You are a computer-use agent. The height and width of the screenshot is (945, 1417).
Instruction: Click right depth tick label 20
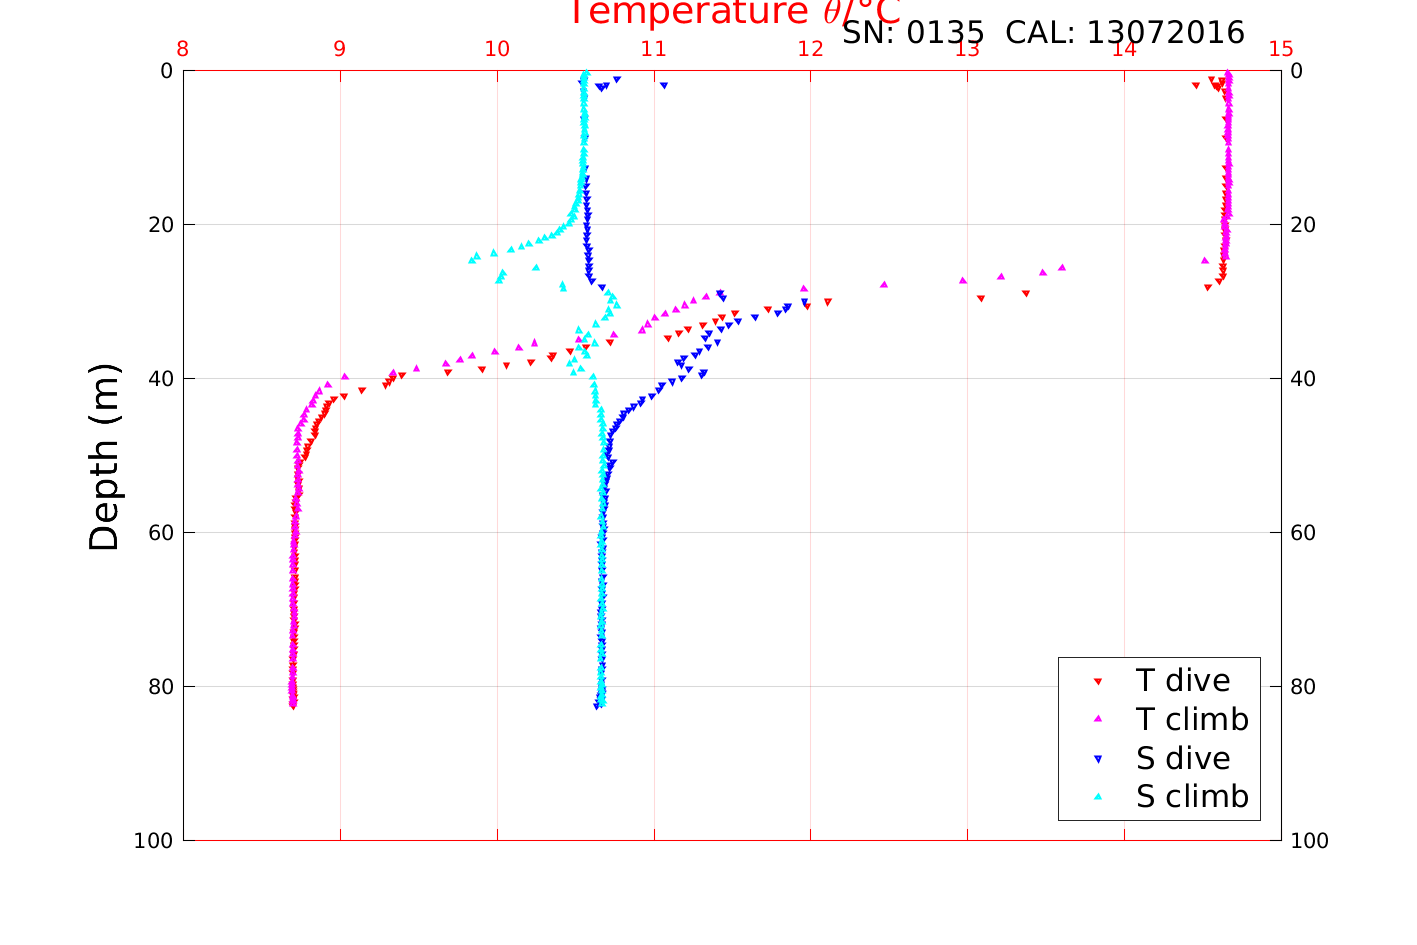point(1303,225)
